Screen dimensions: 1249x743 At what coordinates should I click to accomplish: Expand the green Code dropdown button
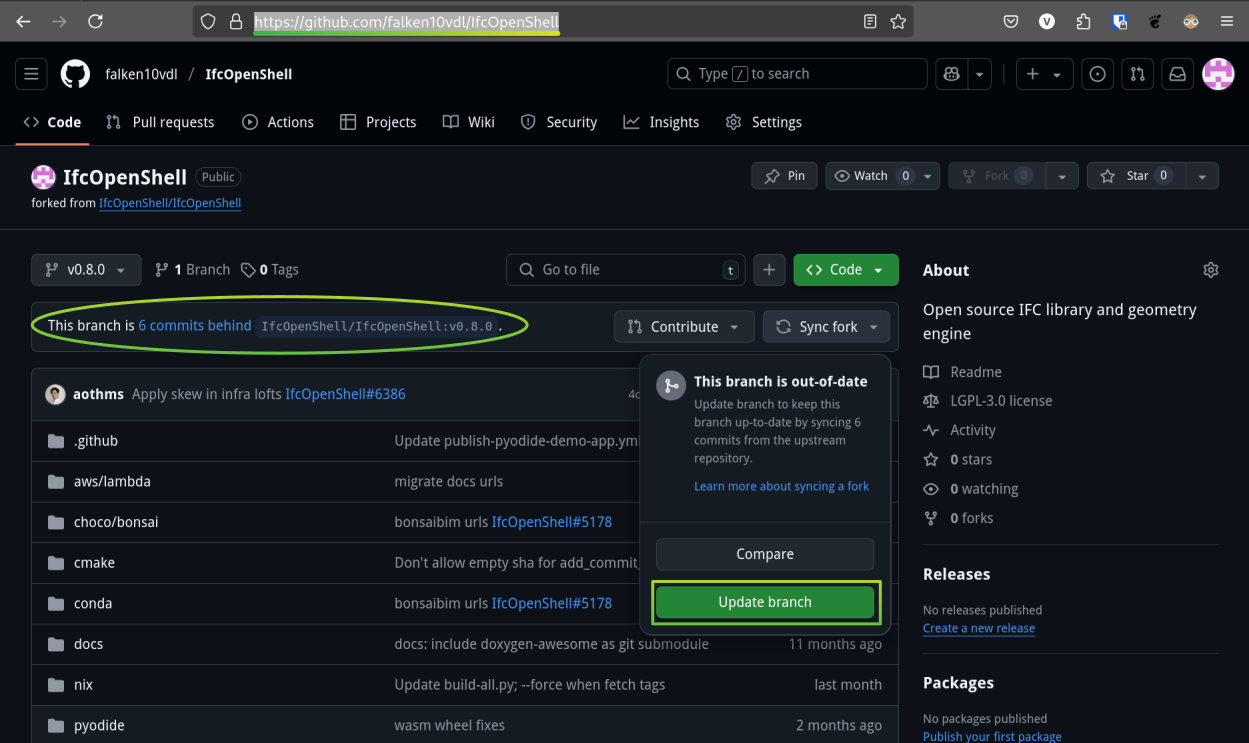tap(846, 270)
